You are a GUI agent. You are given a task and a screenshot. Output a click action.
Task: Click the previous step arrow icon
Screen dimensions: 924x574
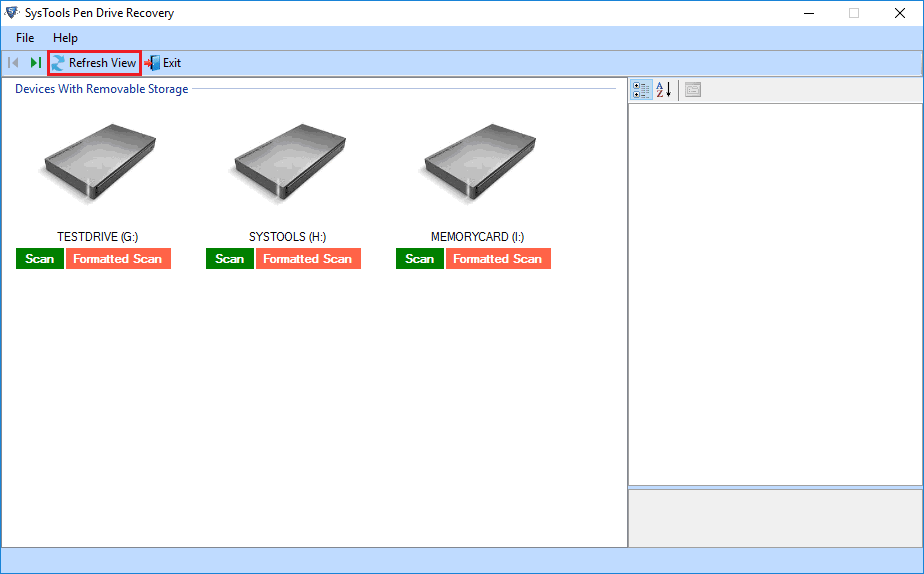click(14, 63)
